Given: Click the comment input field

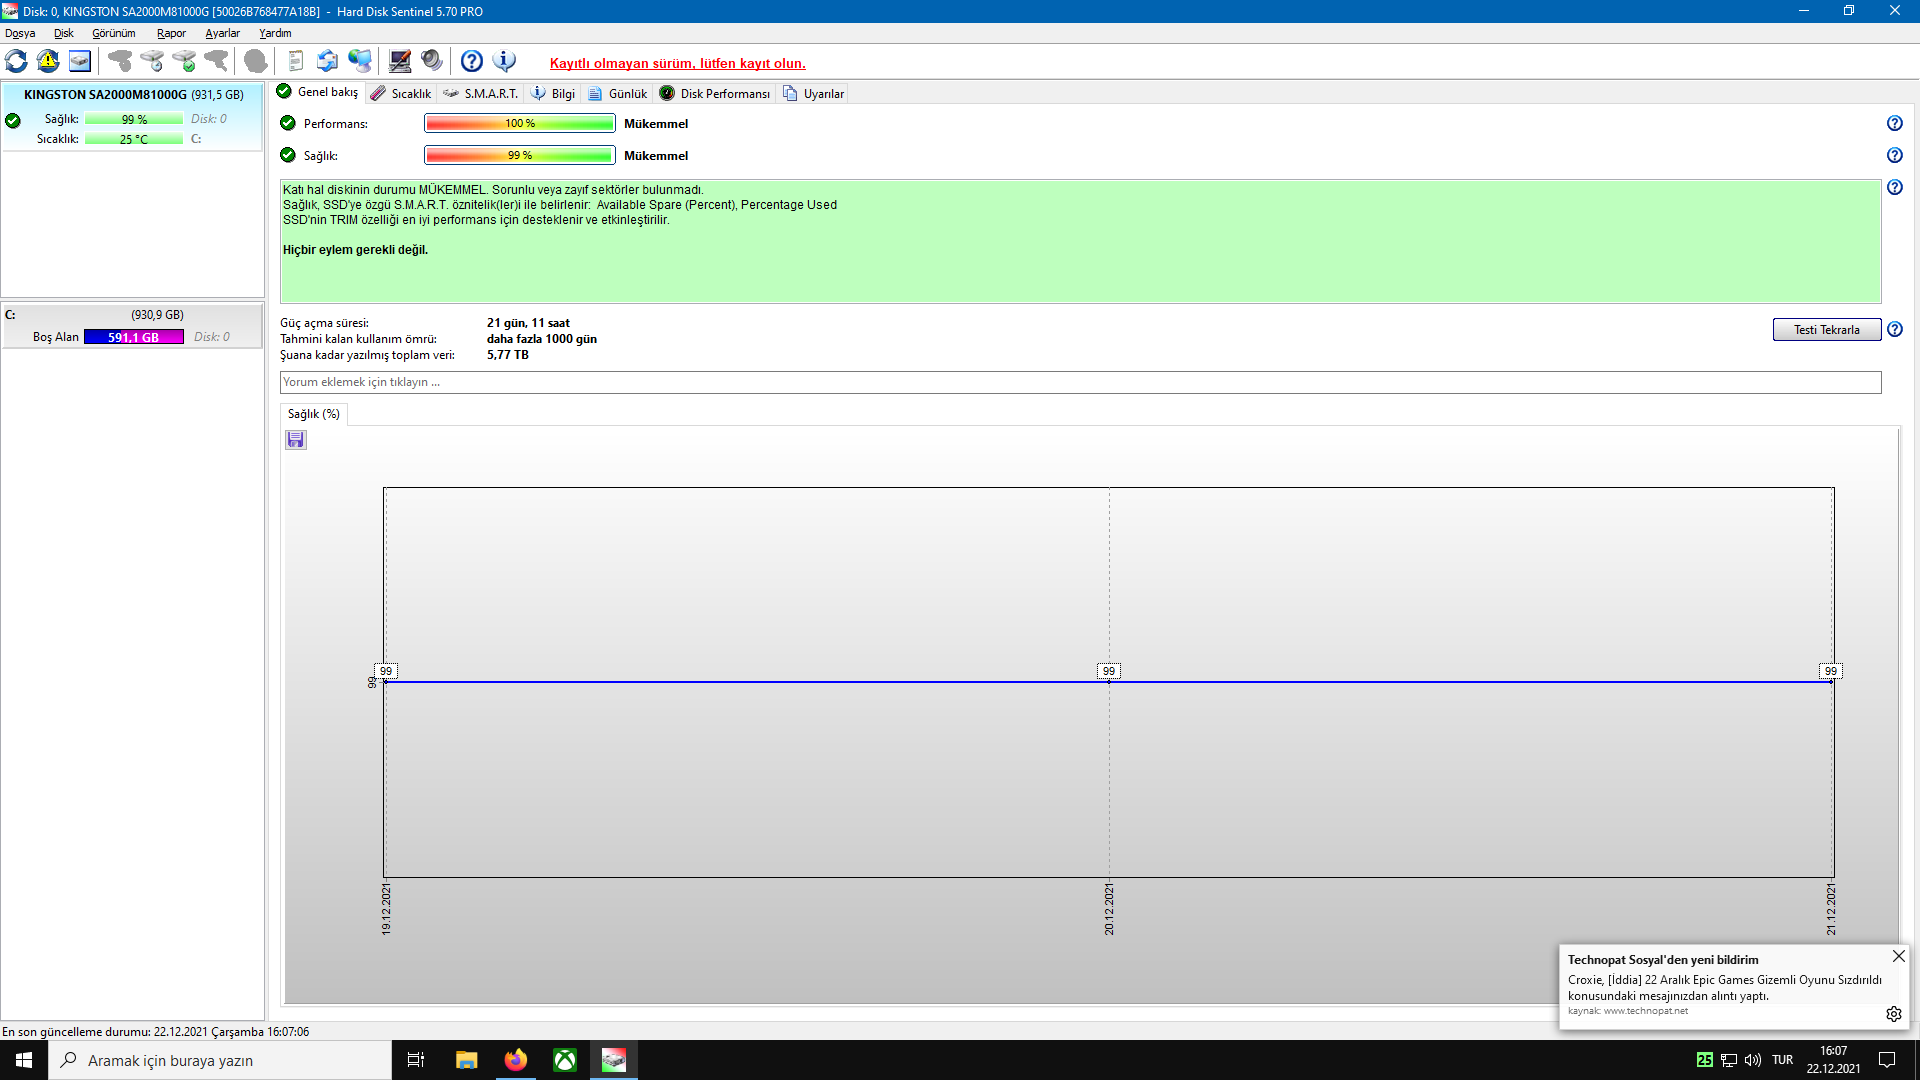Looking at the screenshot, I should [x=1080, y=382].
